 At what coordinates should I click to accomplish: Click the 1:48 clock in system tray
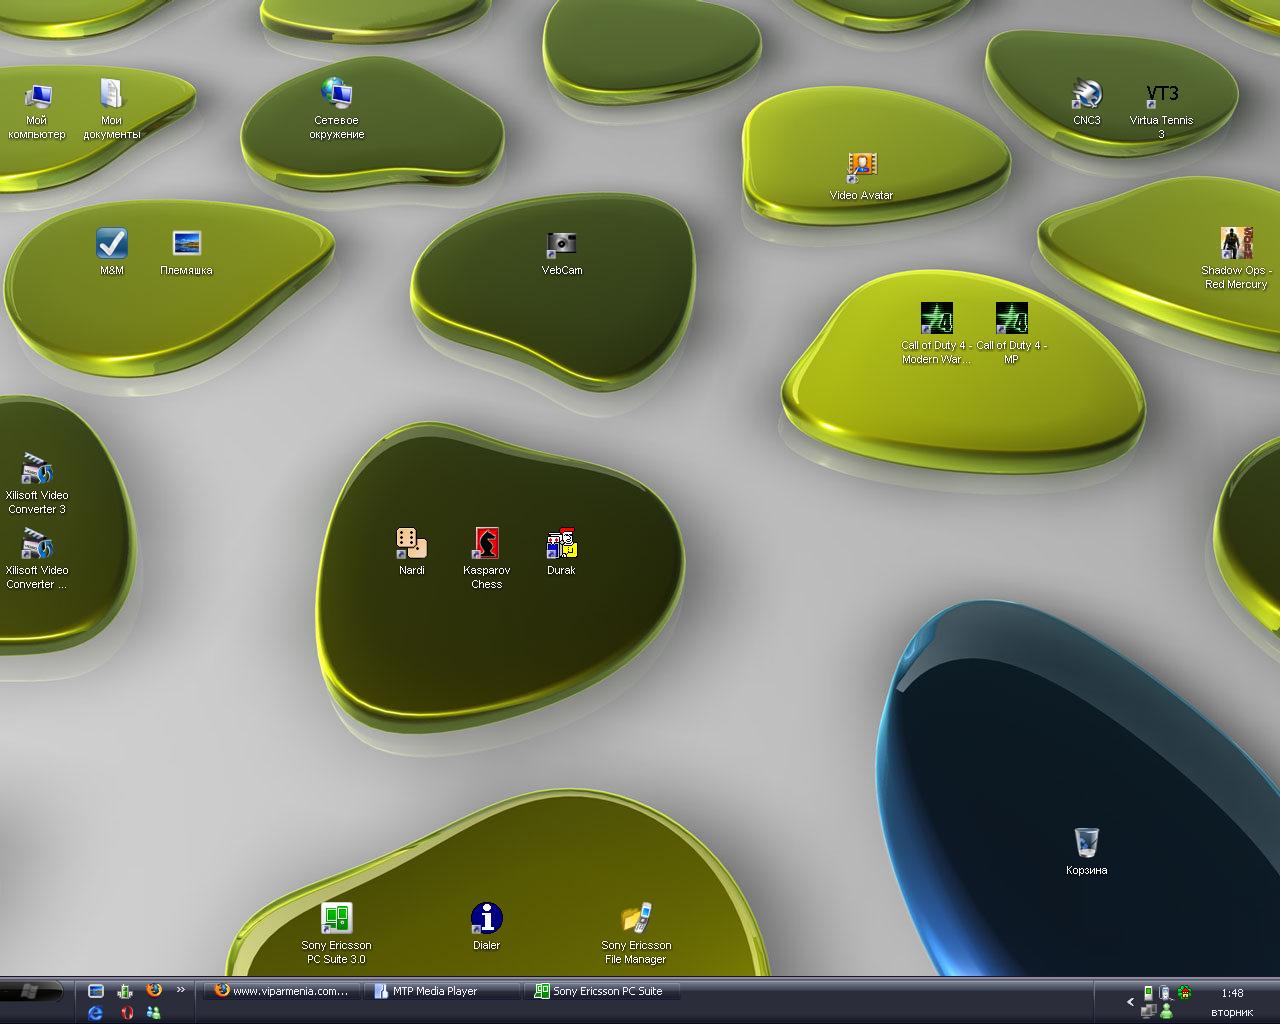1232,993
